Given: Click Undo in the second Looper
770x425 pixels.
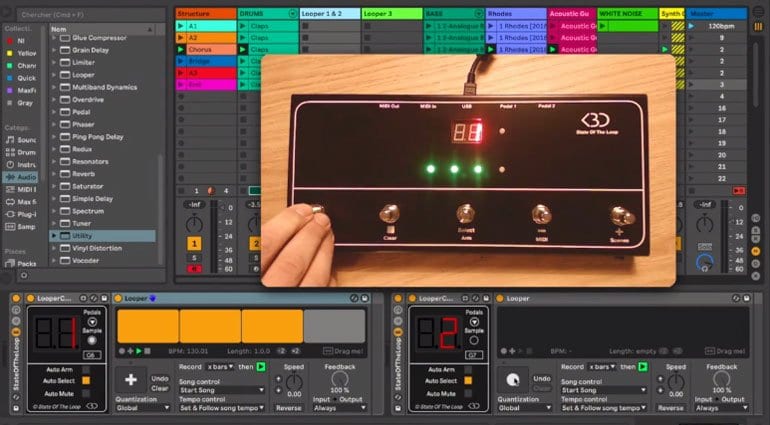Looking at the screenshot, I should pos(542,378).
